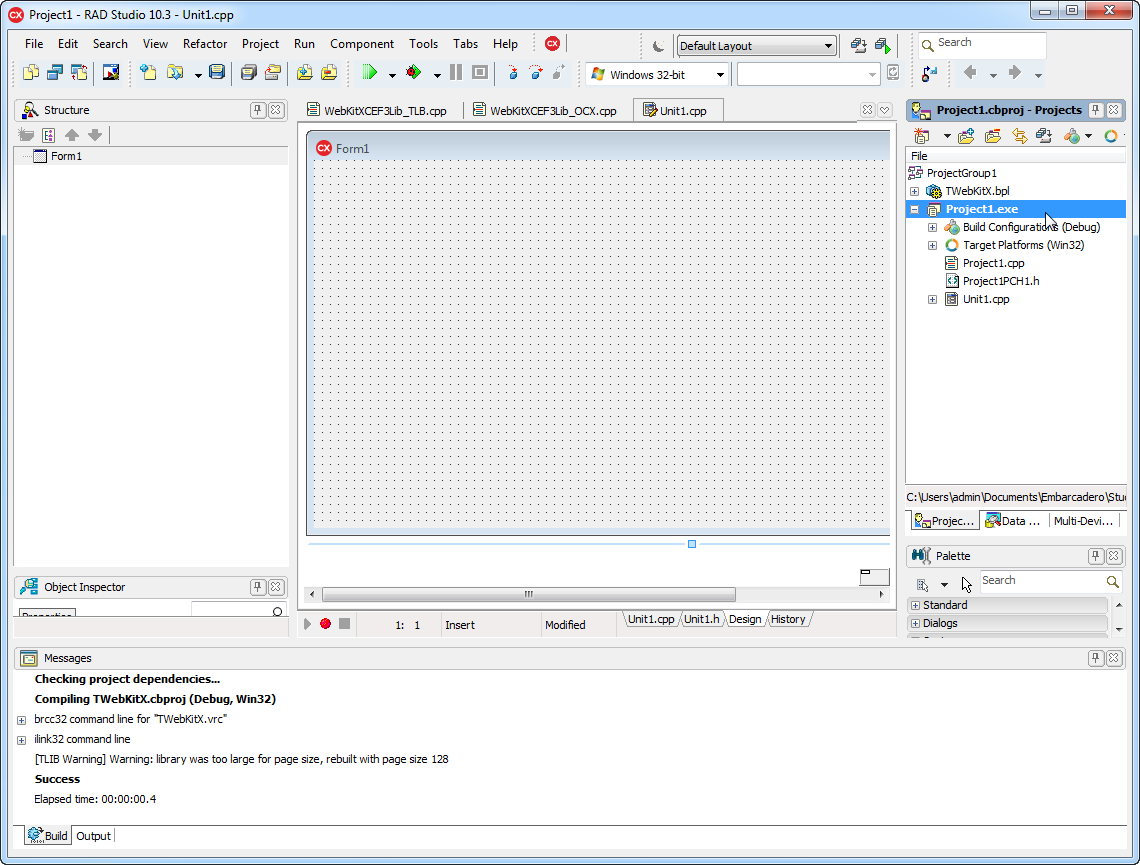The image size is (1140, 865).
Task: Click the IDE Insight Search field at top right
Action: point(982,44)
